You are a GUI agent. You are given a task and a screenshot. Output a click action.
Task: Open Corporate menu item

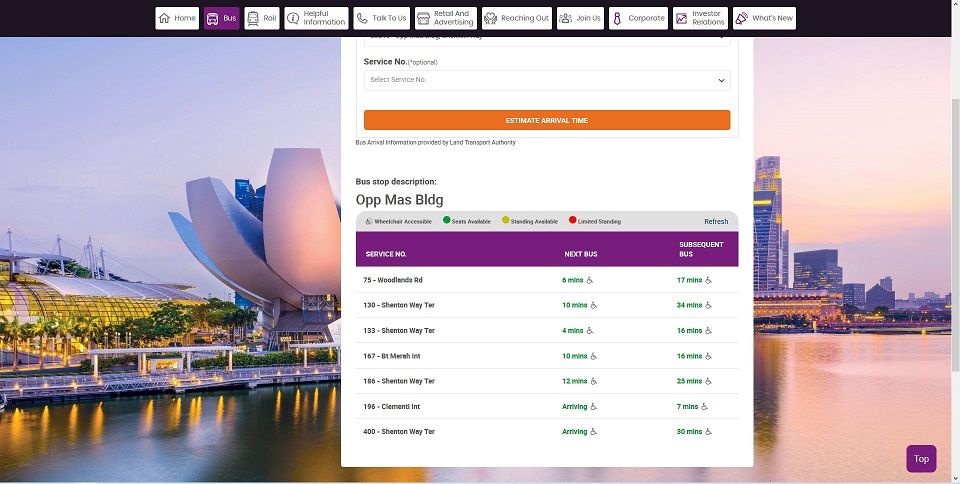click(639, 18)
